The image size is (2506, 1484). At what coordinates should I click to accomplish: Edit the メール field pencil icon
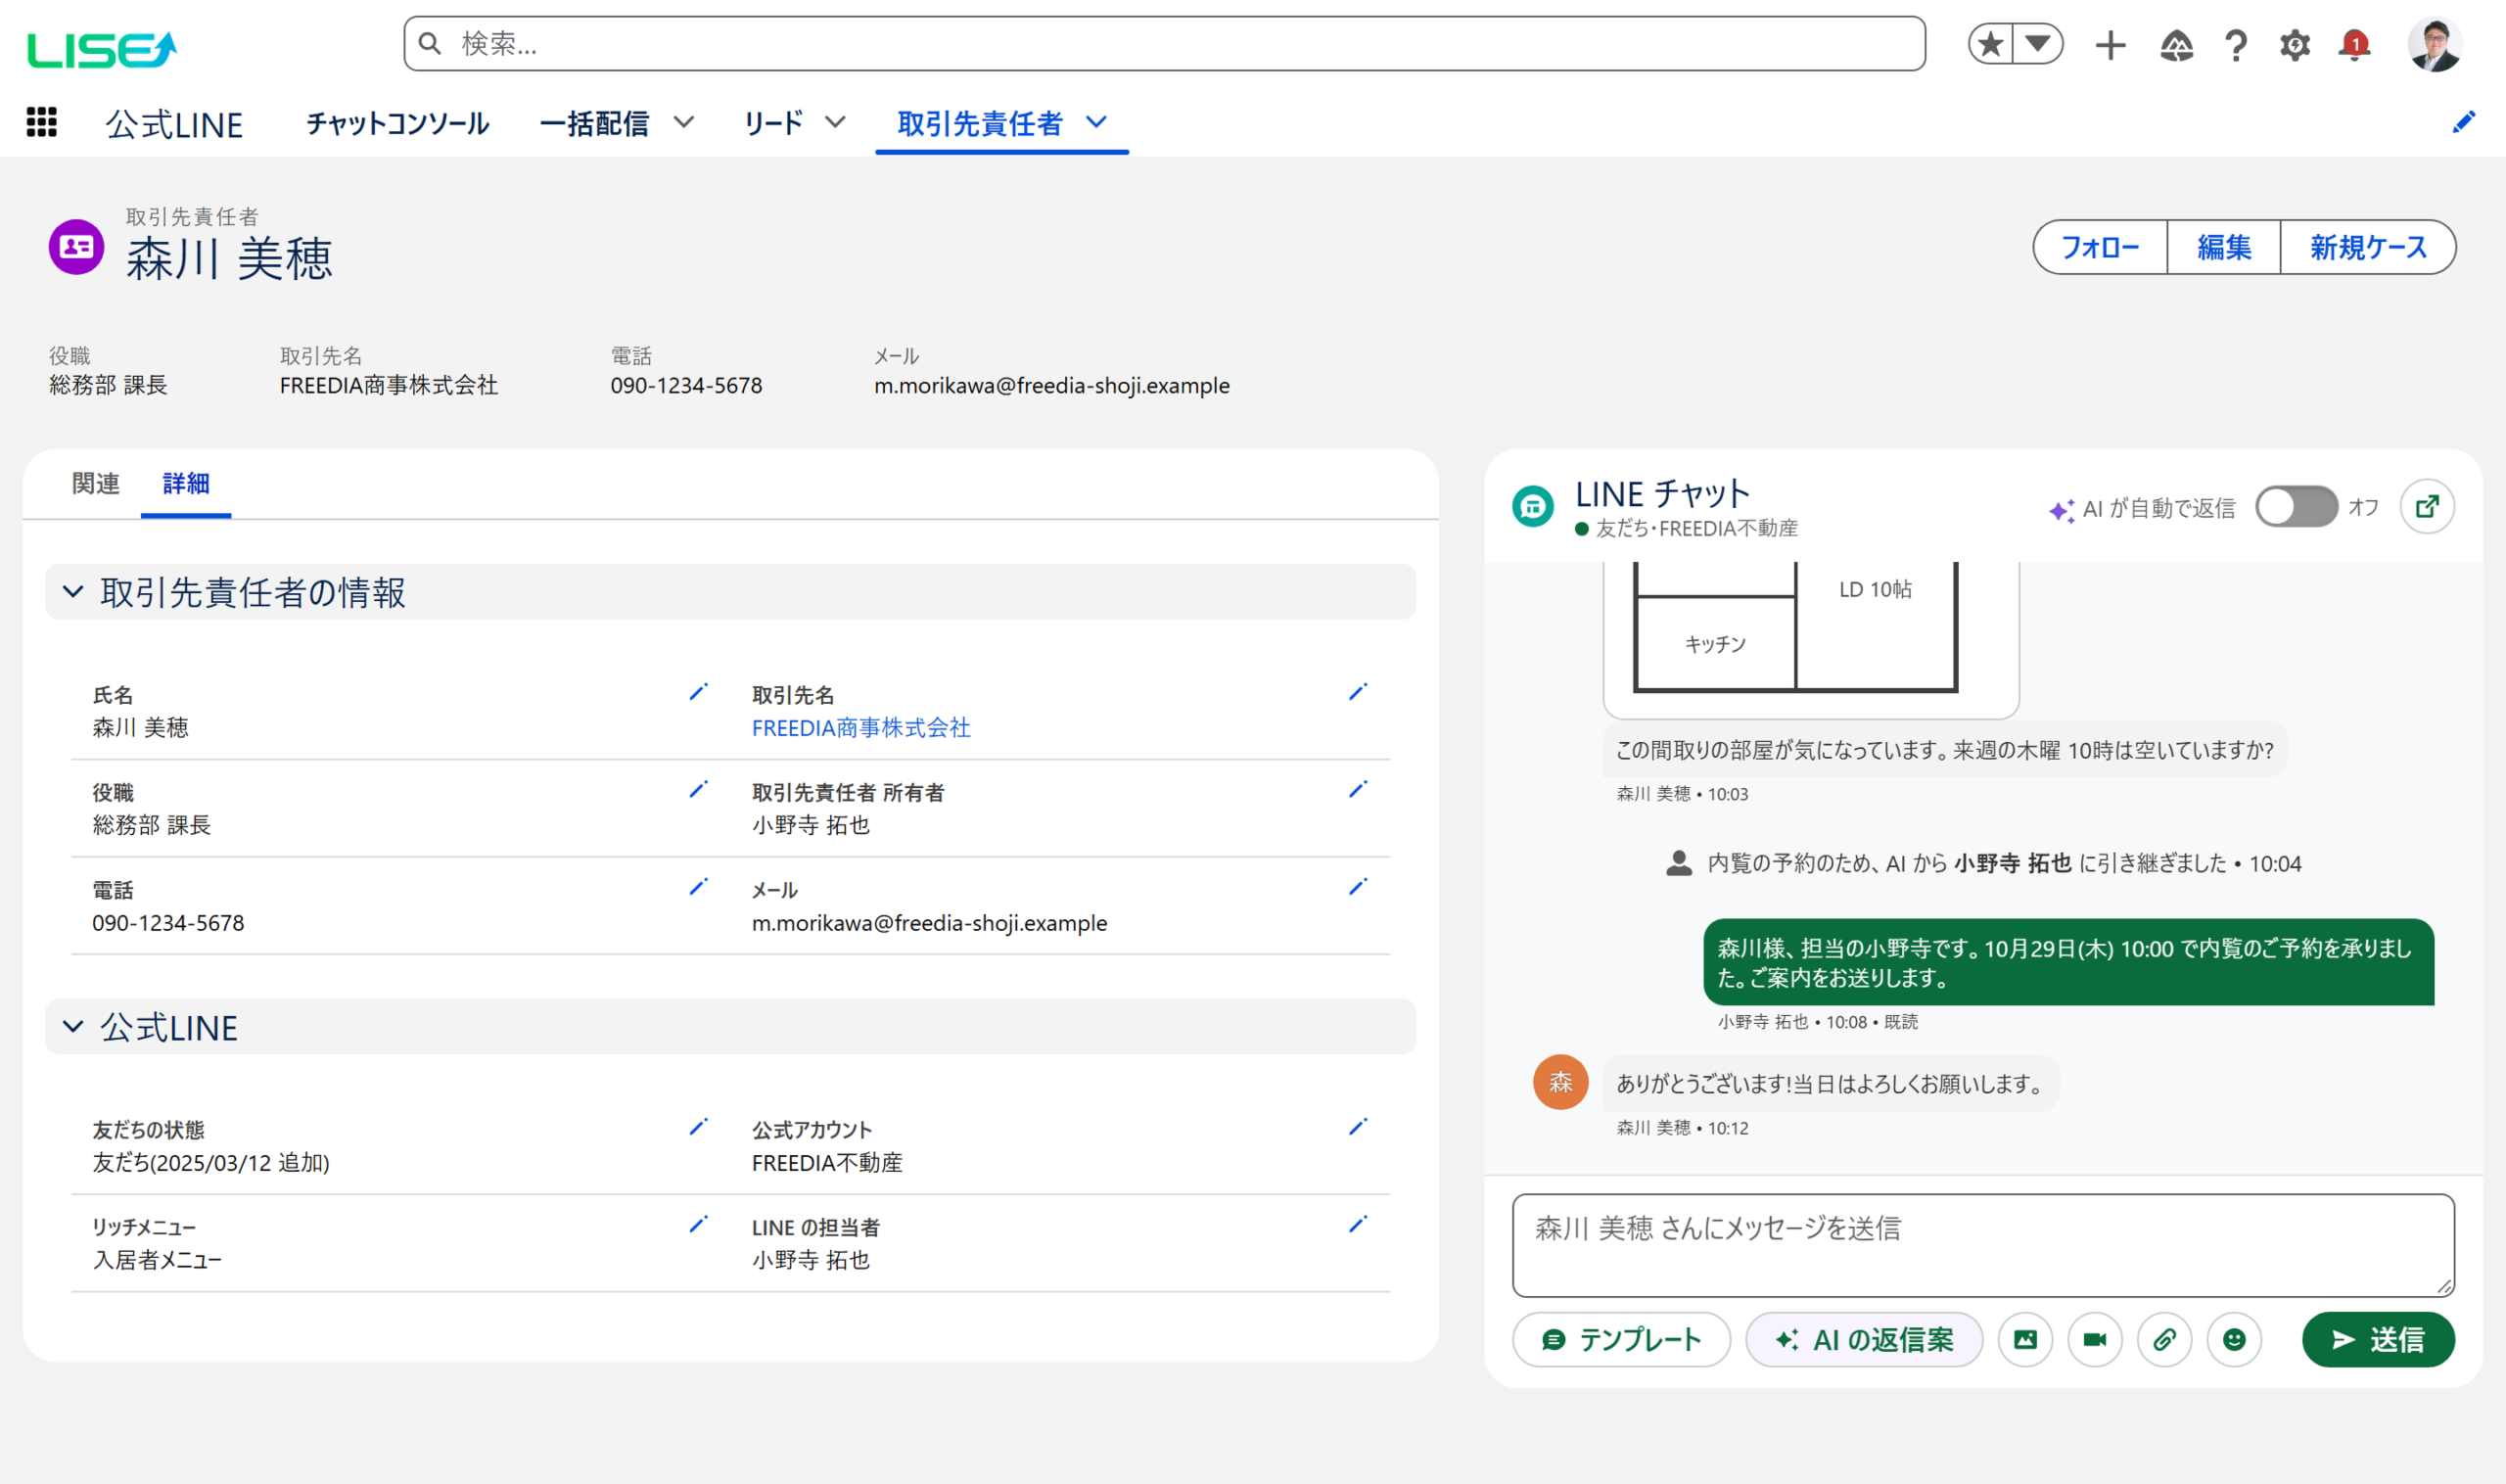pyautogui.click(x=1357, y=887)
